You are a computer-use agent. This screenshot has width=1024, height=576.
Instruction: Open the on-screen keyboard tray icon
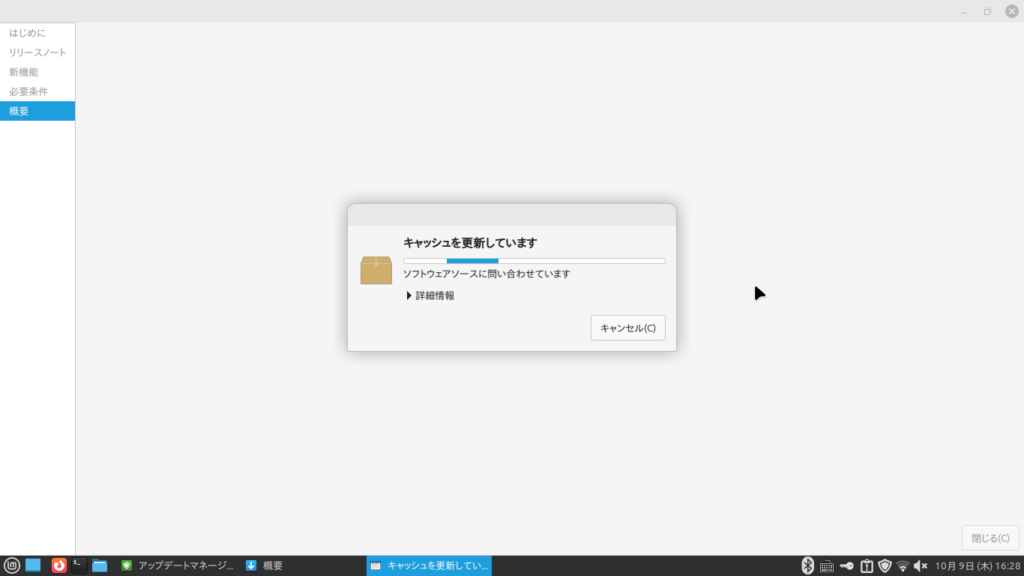pos(827,566)
